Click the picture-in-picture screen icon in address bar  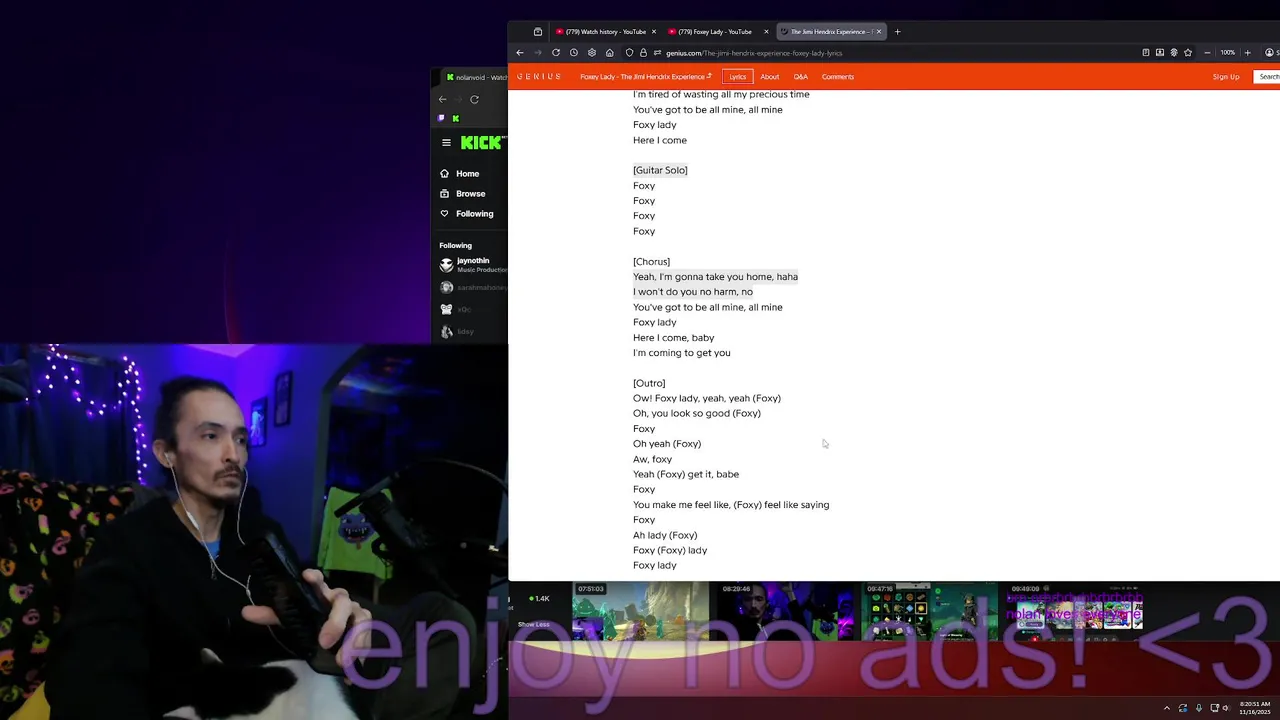[1160, 53]
